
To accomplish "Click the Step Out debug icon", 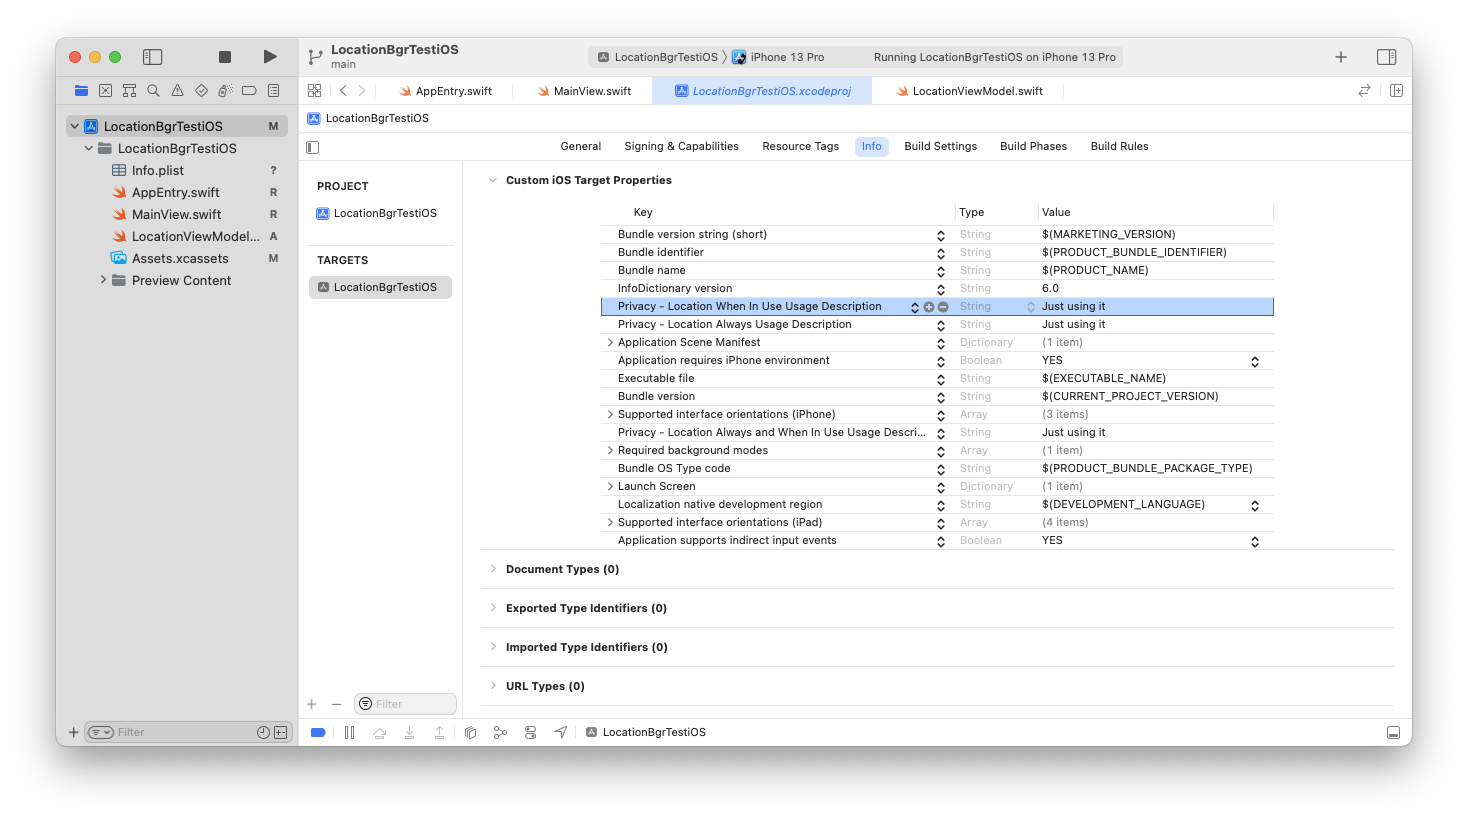I will click(439, 732).
